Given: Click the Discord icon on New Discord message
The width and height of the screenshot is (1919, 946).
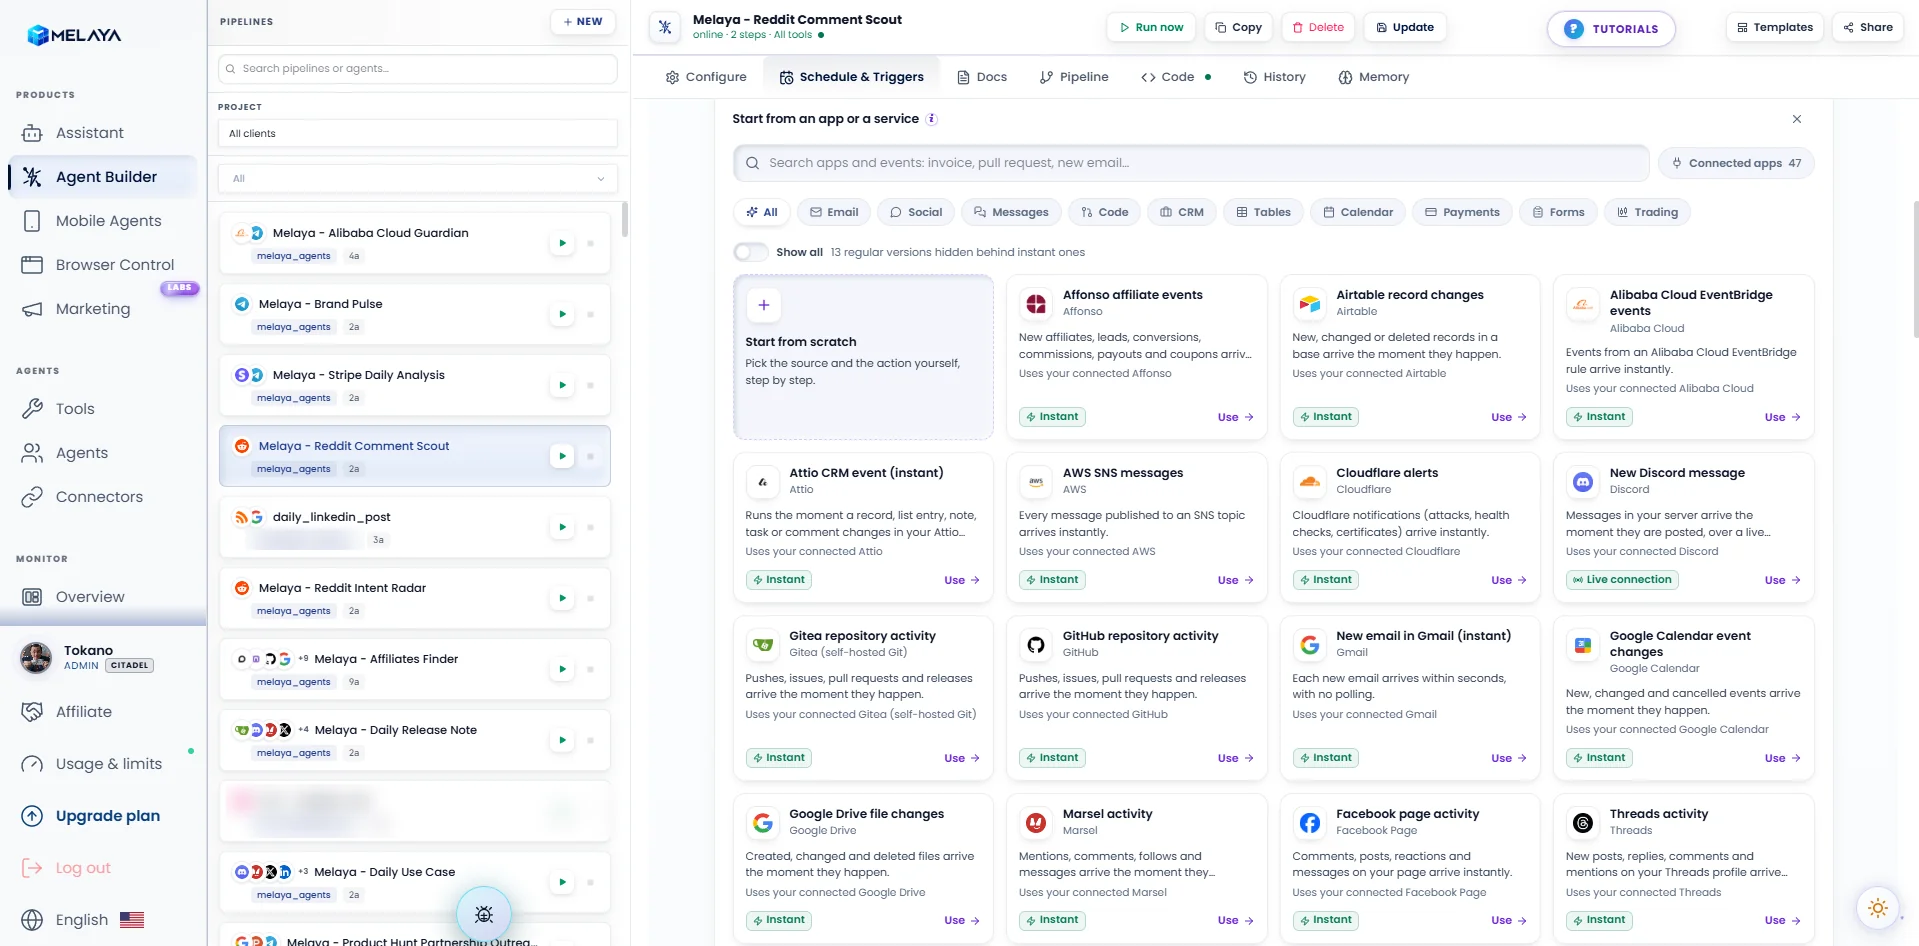Looking at the screenshot, I should click(x=1583, y=482).
